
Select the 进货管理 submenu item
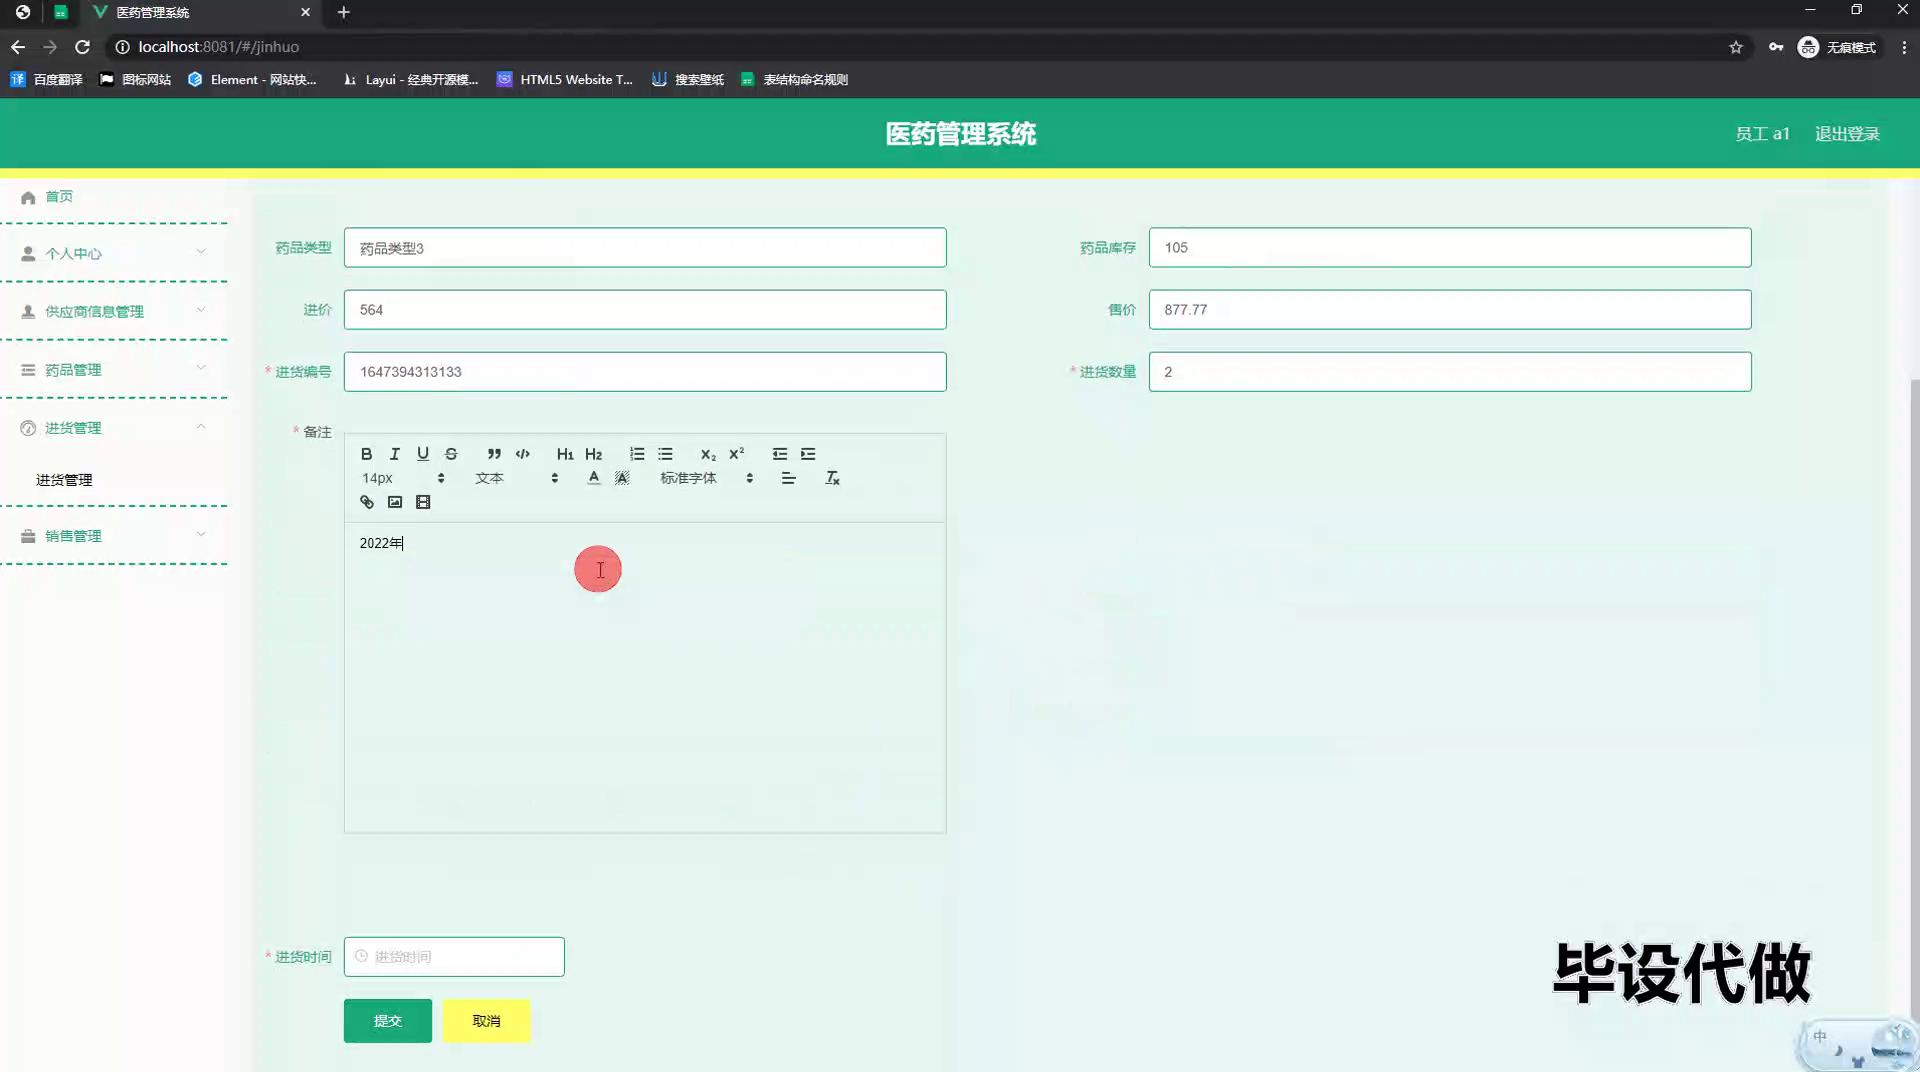pos(64,480)
